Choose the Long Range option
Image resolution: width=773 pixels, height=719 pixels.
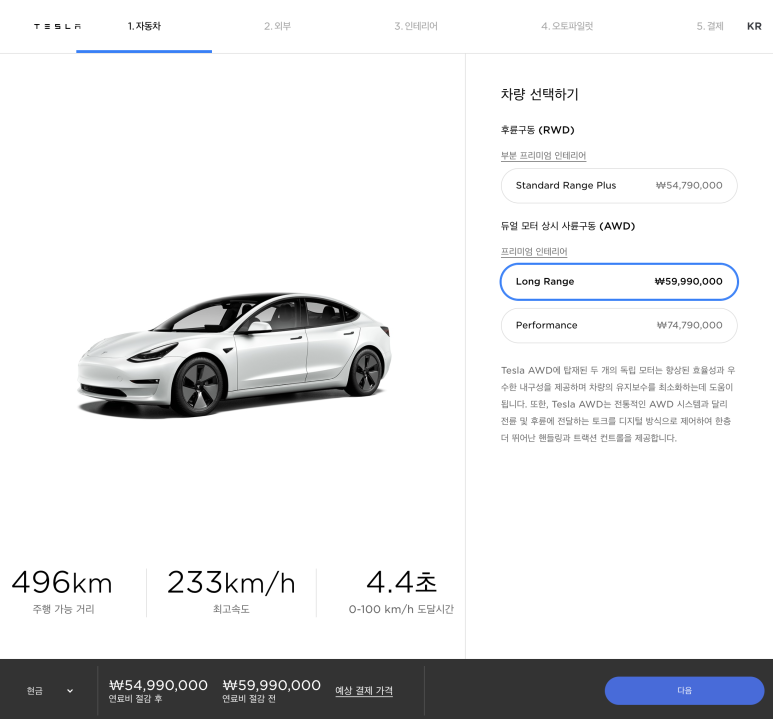[x=619, y=282]
